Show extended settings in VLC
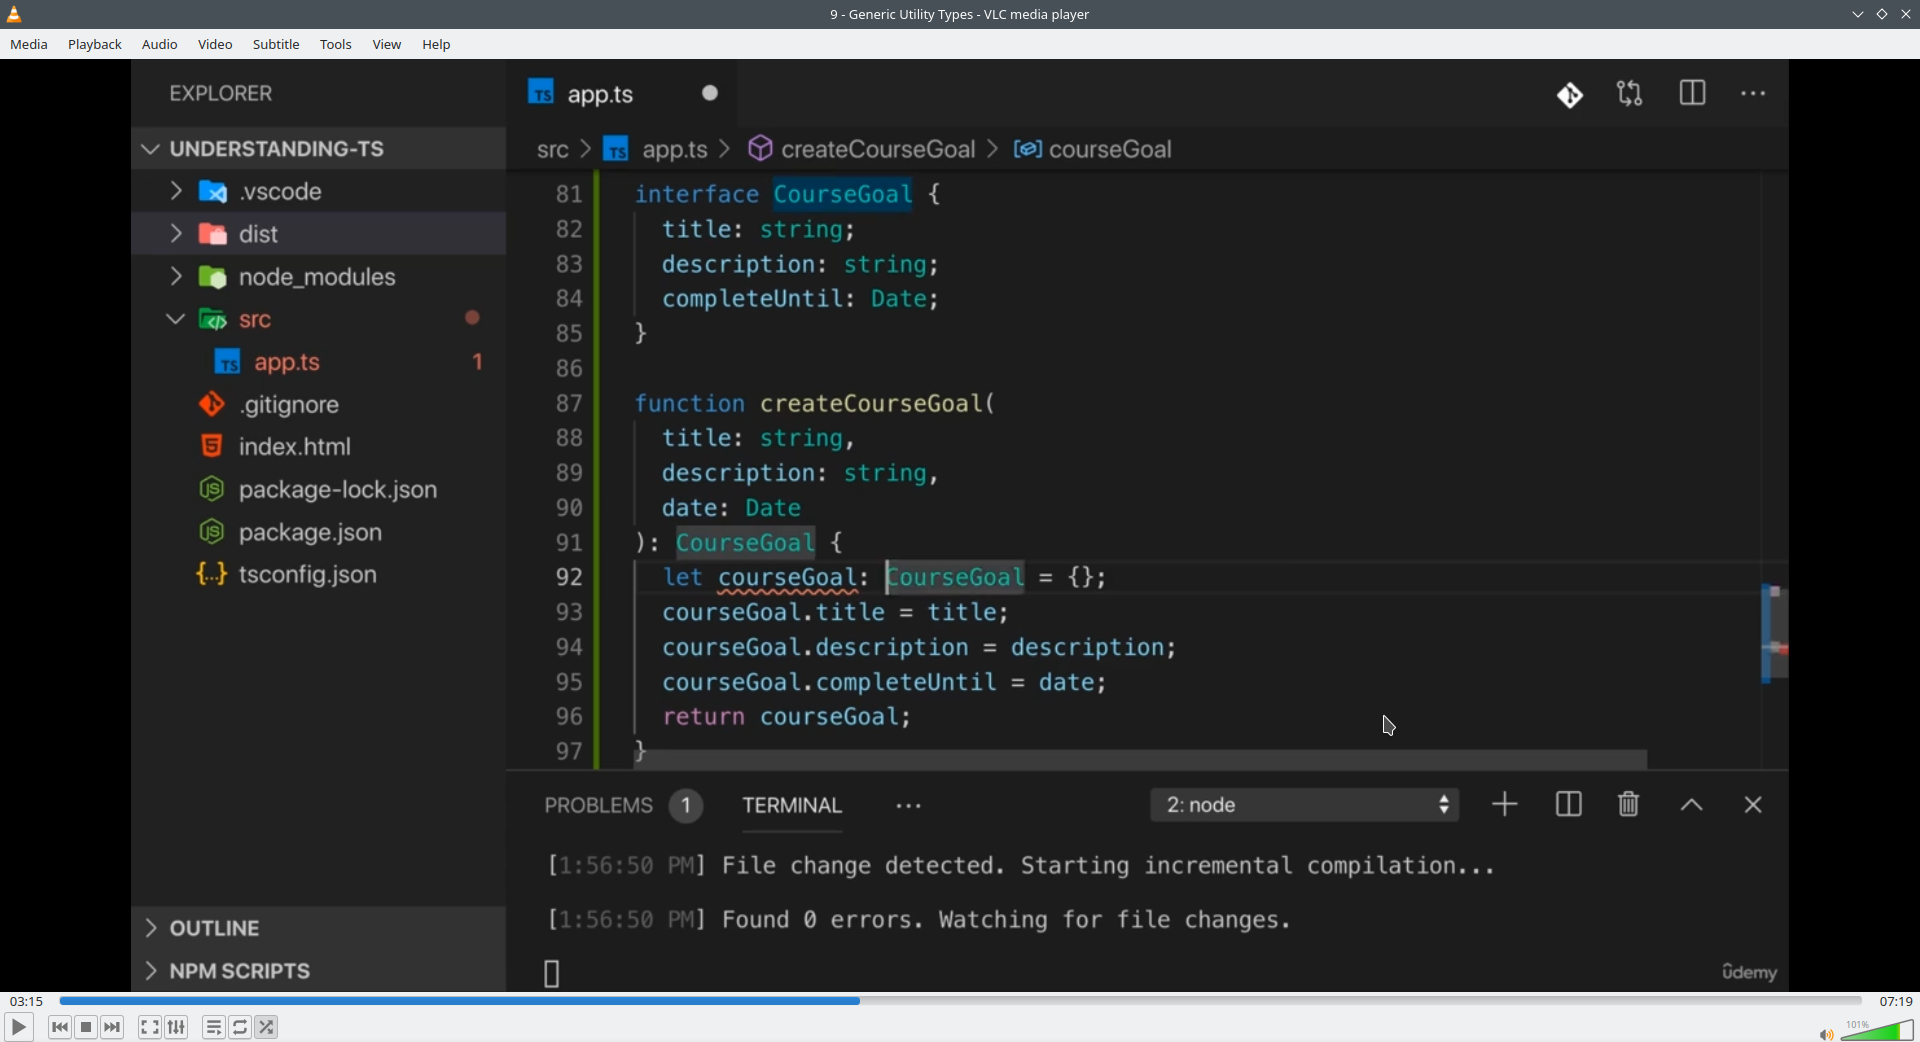 pos(177,1027)
